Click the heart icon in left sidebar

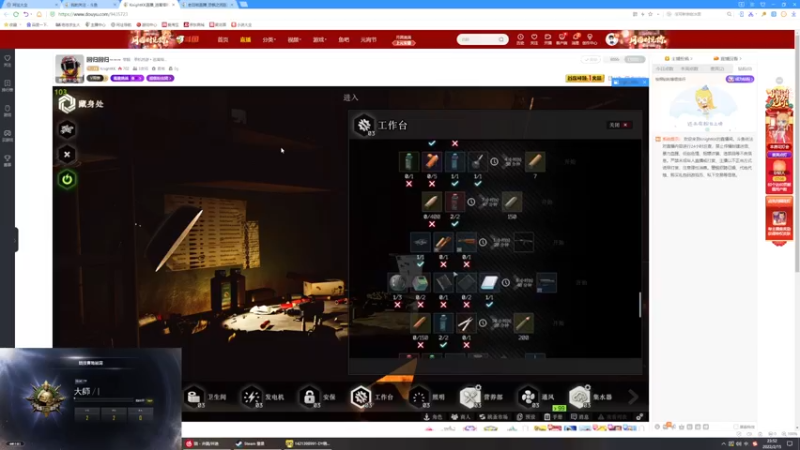point(7,60)
